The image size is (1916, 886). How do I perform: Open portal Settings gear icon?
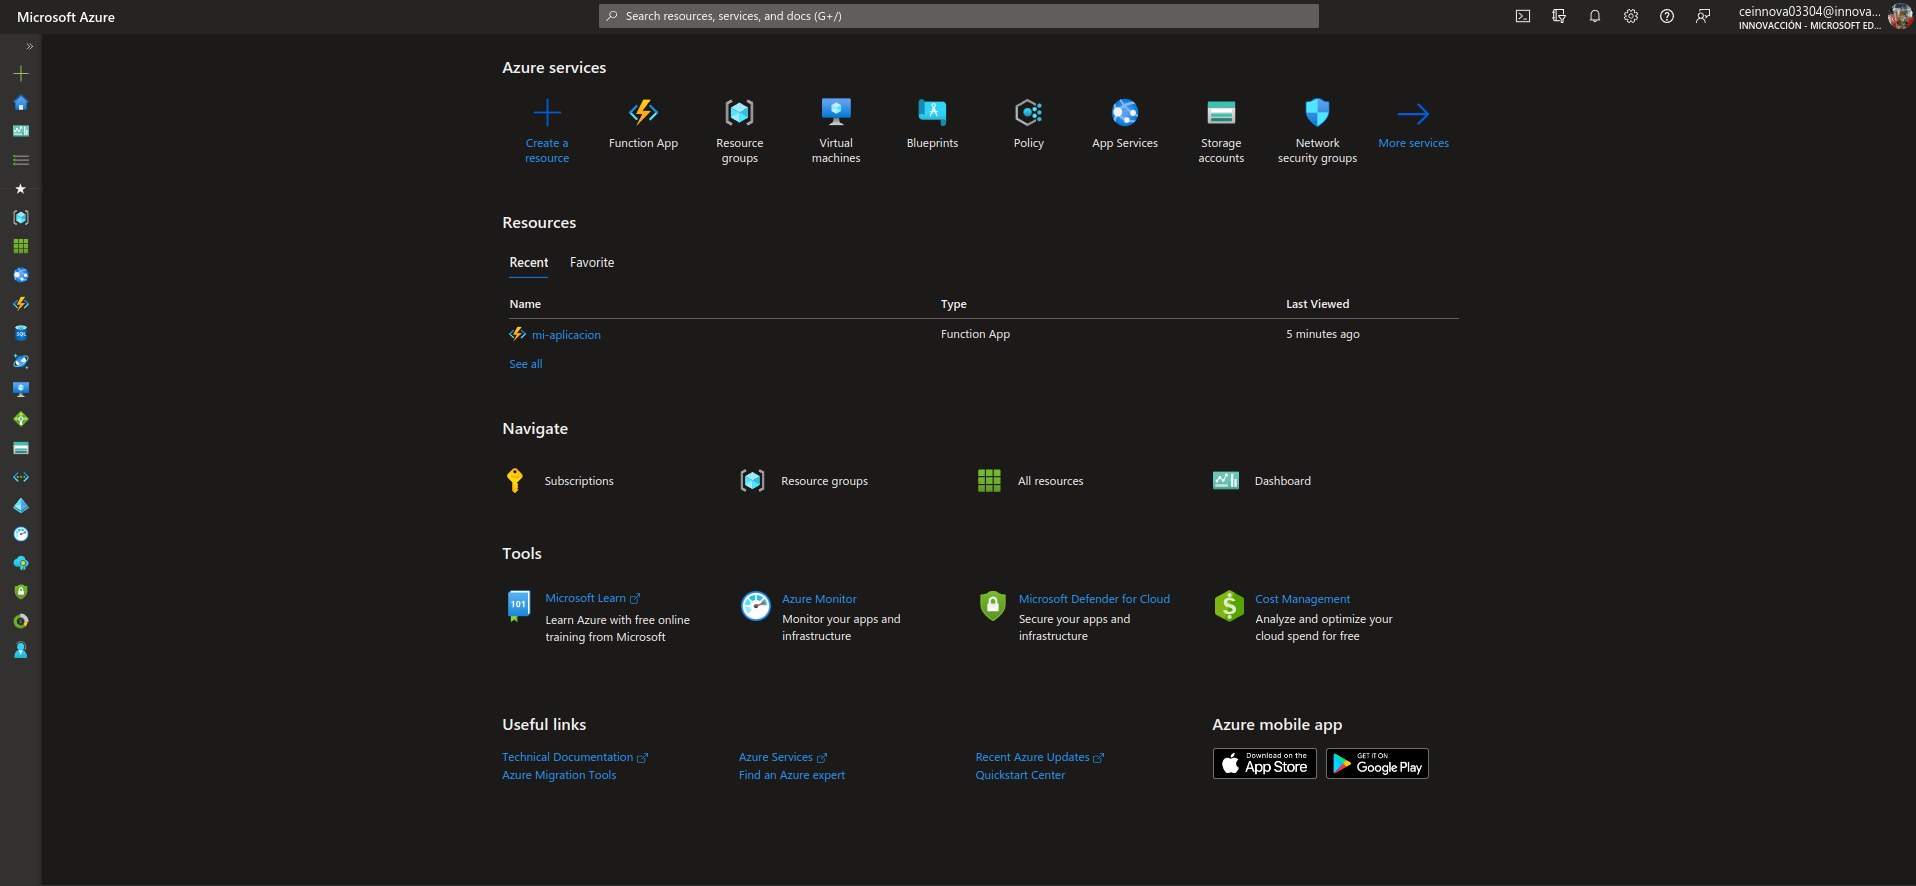(x=1630, y=16)
